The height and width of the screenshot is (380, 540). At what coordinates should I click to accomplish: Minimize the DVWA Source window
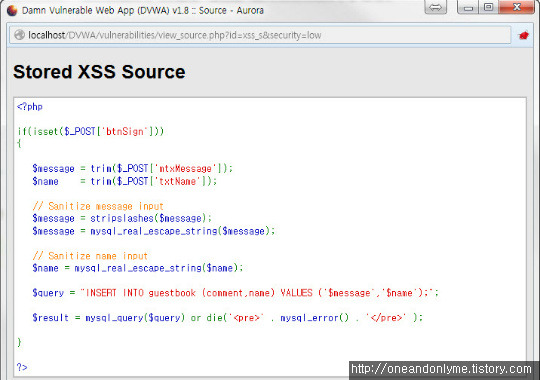pos(468,7)
